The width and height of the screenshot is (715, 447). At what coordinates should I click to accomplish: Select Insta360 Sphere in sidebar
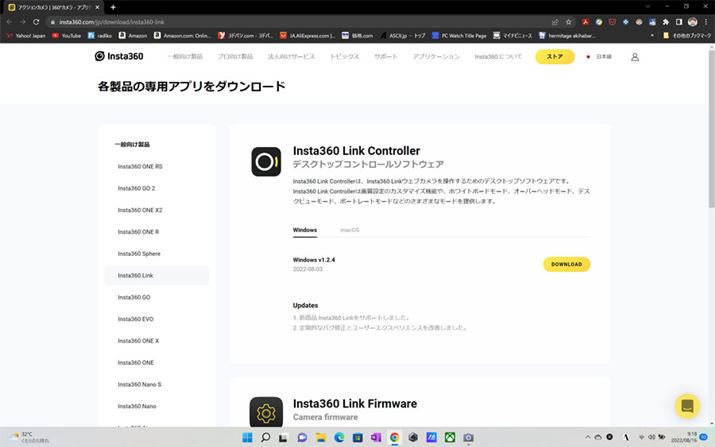pyautogui.click(x=139, y=254)
